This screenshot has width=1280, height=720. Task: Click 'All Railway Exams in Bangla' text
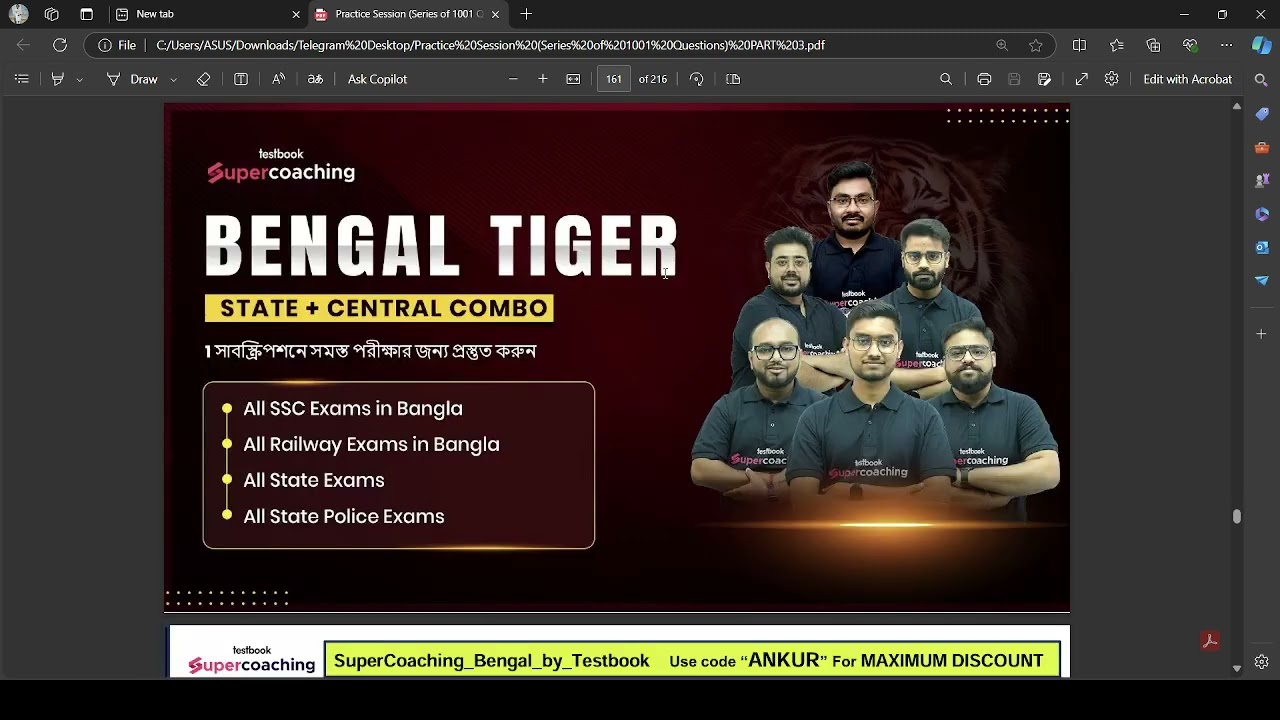pos(371,444)
